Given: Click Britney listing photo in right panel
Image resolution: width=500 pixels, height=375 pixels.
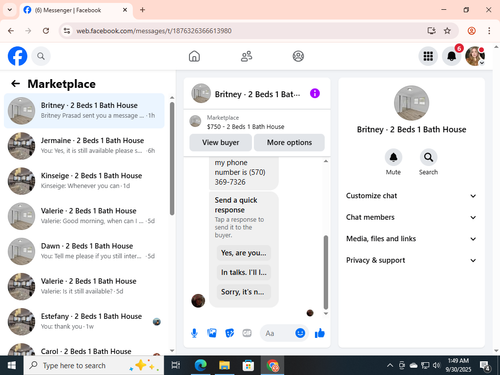Looking at the screenshot, I should tap(411, 103).
